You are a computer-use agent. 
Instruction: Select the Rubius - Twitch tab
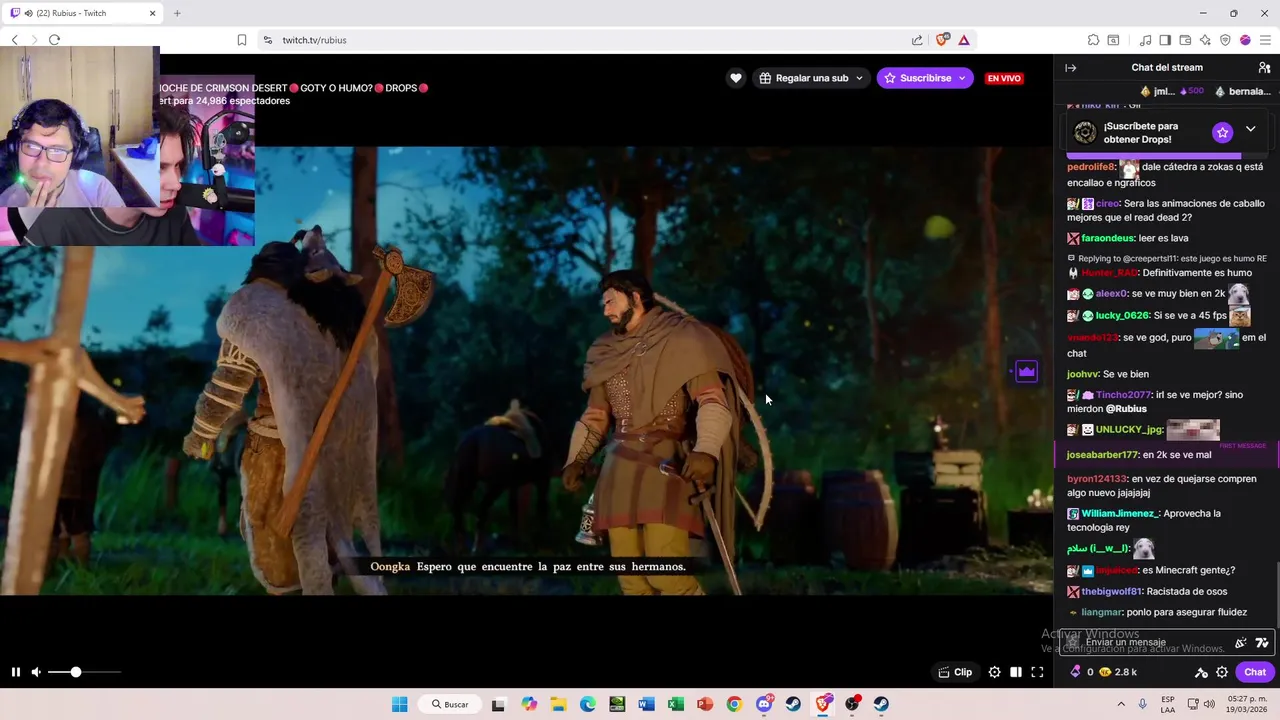pyautogui.click(x=82, y=13)
